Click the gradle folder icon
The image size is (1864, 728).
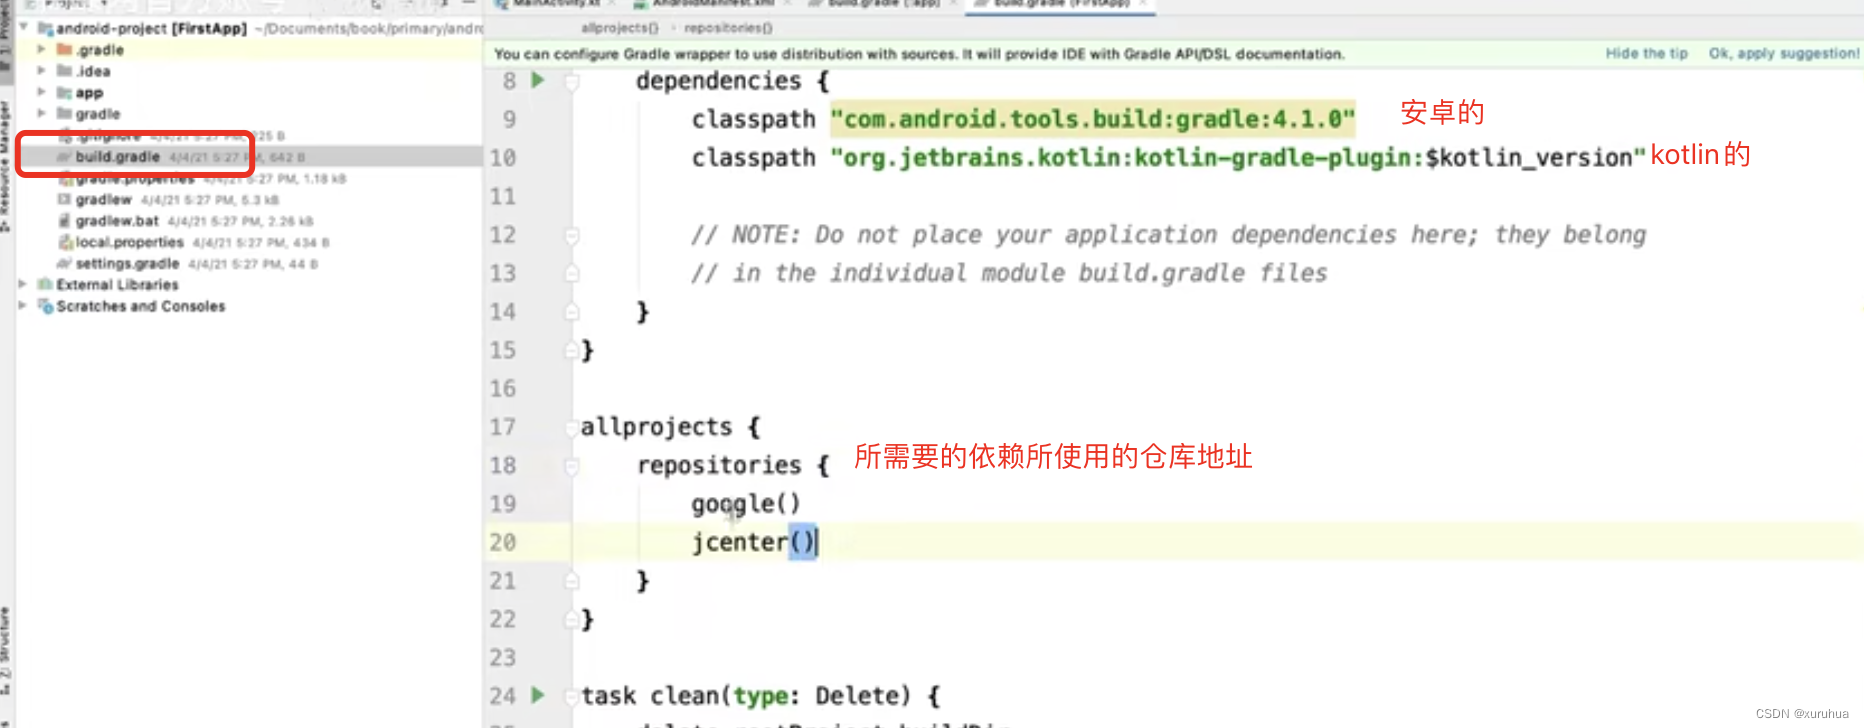pyautogui.click(x=64, y=114)
